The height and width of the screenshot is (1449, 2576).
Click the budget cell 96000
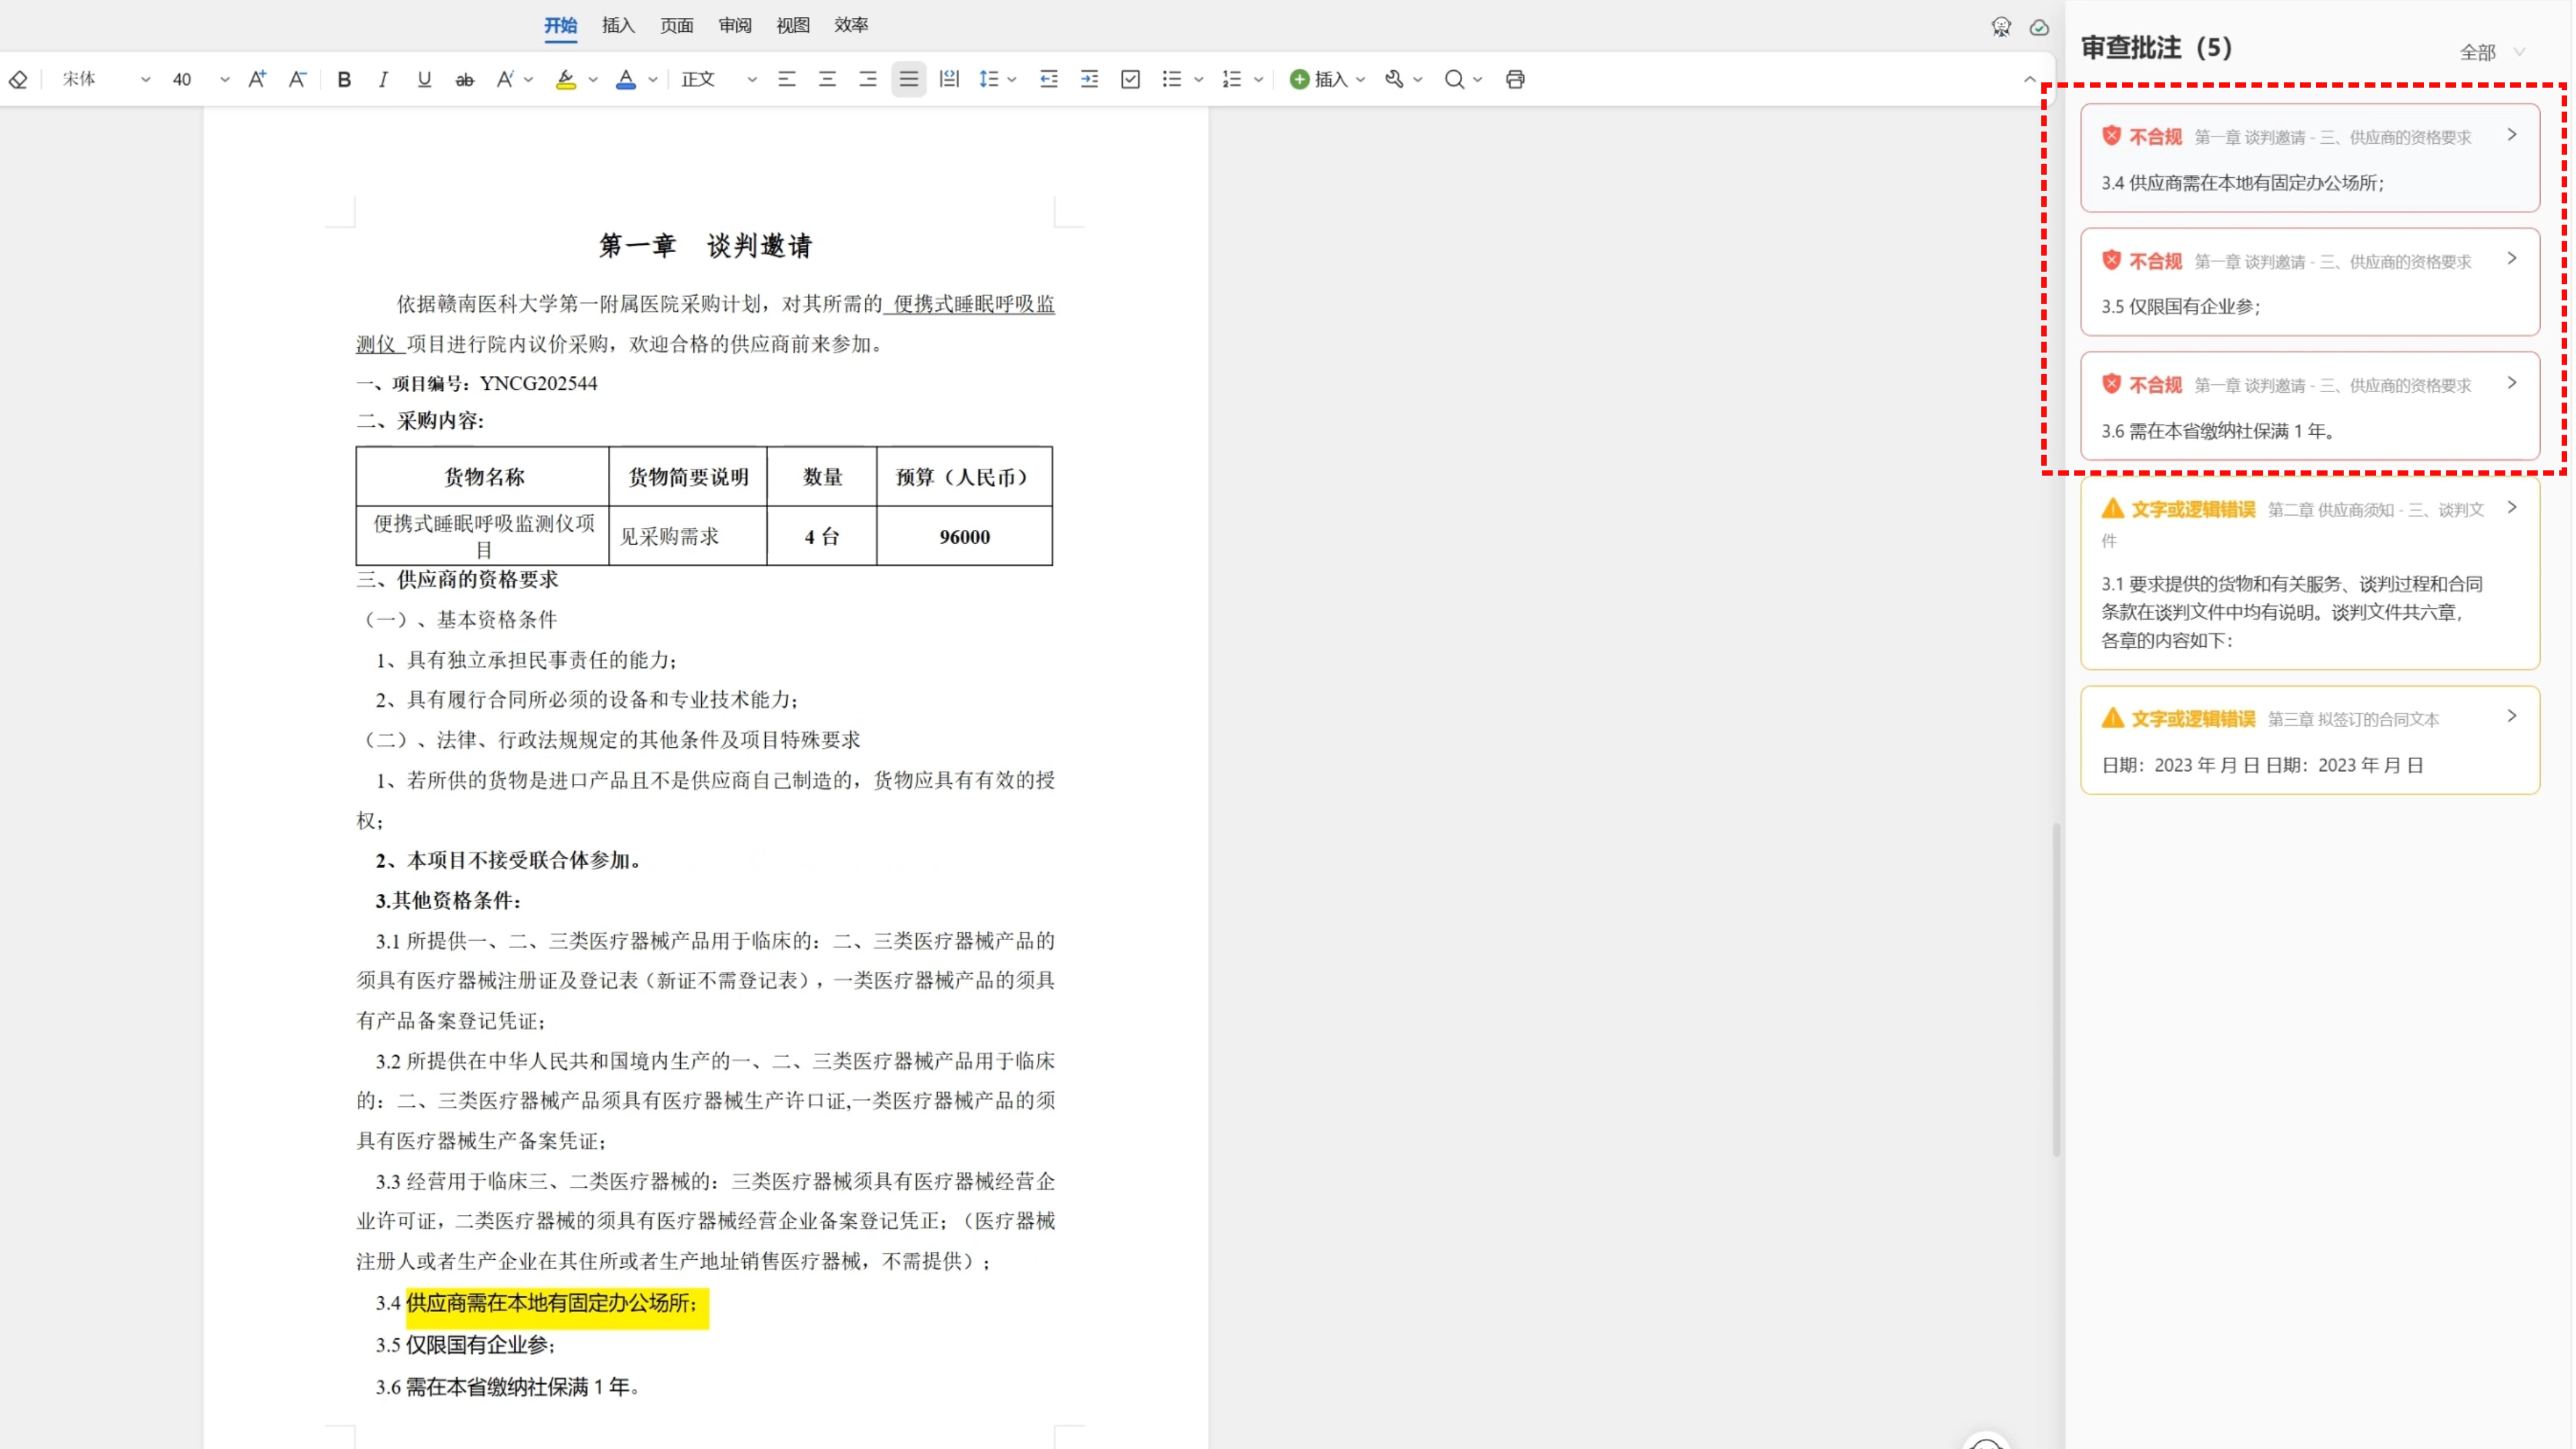[x=964, y=537]
